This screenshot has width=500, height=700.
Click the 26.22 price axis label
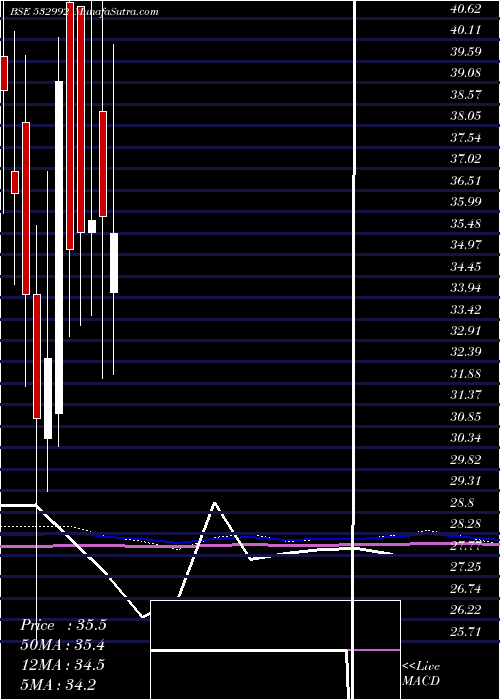tap(466, 611)
